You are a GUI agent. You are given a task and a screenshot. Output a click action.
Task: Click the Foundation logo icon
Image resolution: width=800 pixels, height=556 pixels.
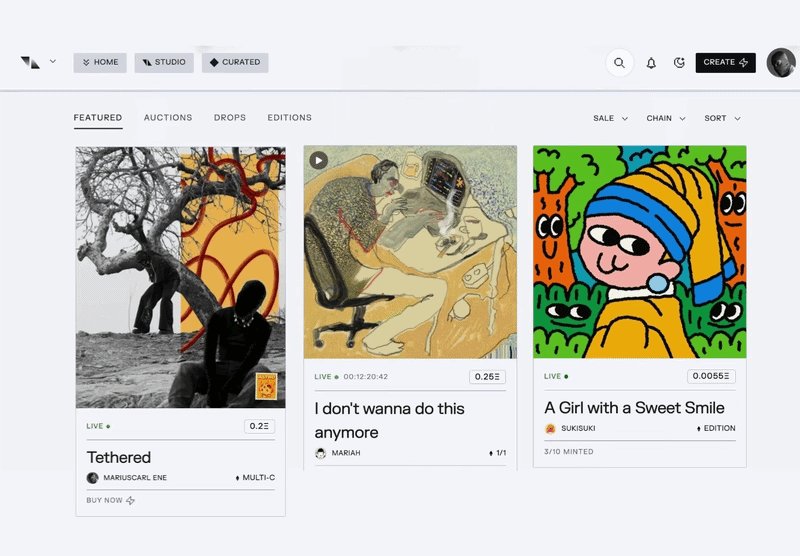click(31, 62)
